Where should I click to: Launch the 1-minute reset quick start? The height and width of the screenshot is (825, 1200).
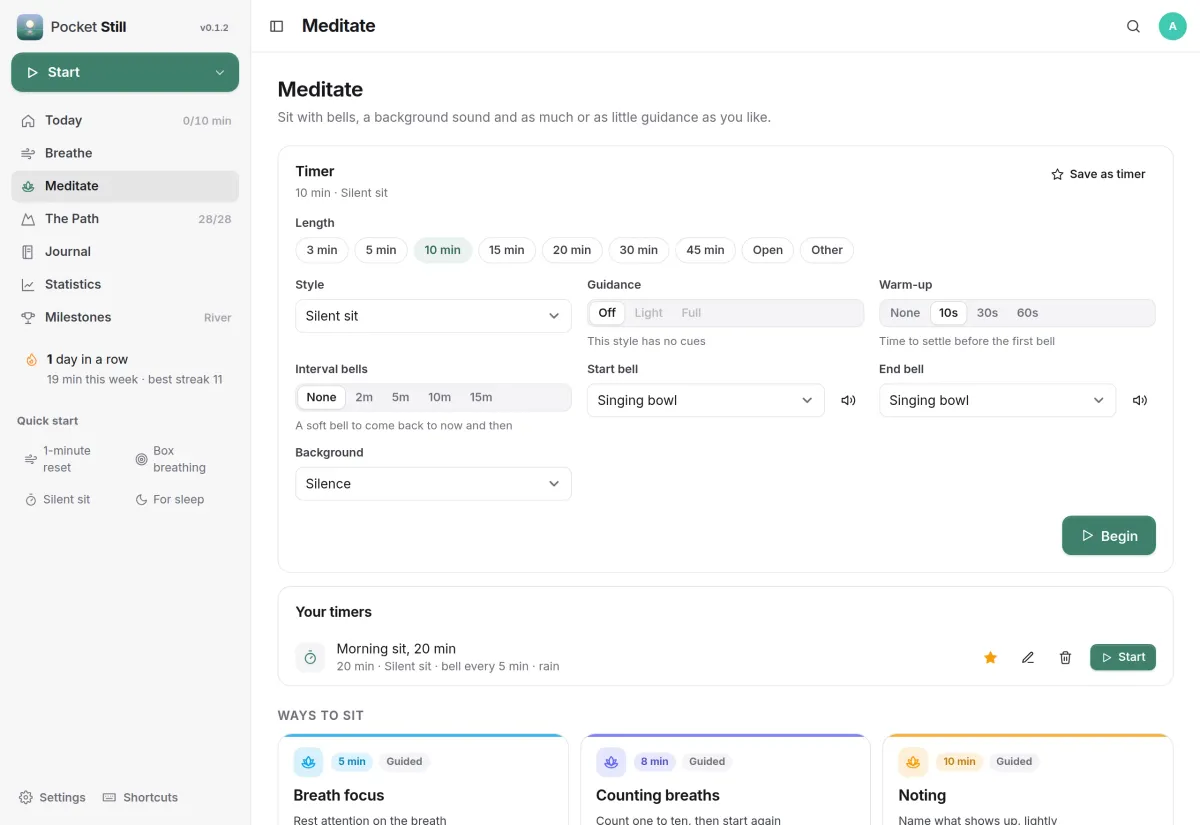(x=69, y=459)
